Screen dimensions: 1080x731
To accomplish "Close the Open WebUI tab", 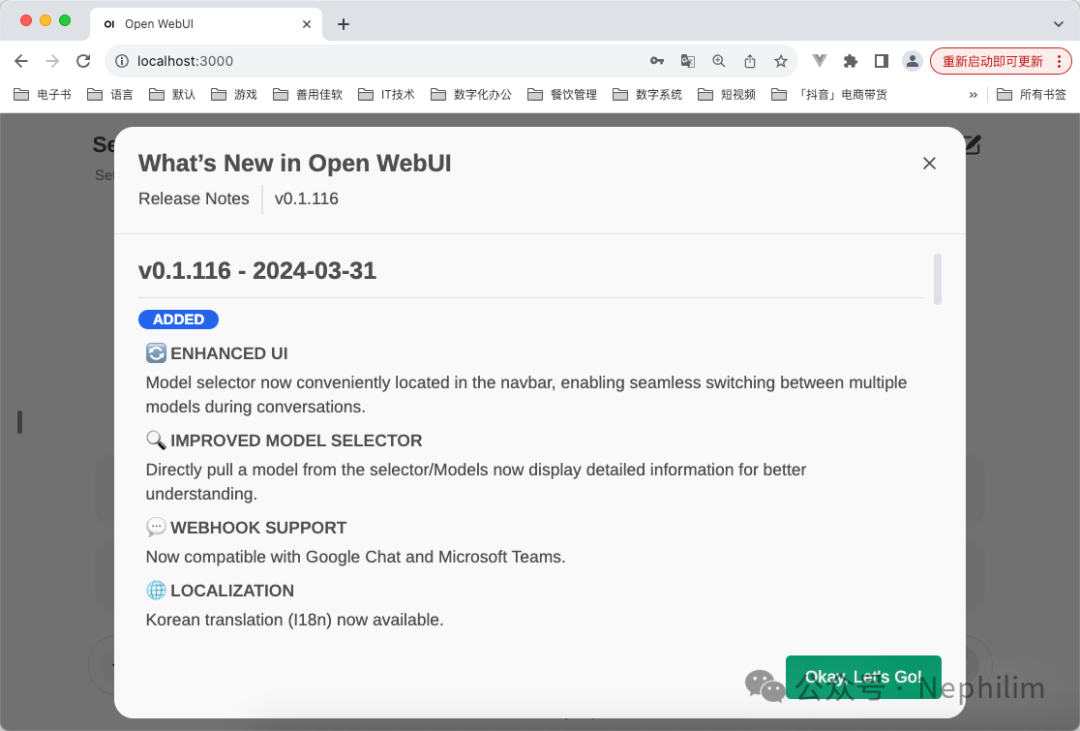I will (307, 24).
